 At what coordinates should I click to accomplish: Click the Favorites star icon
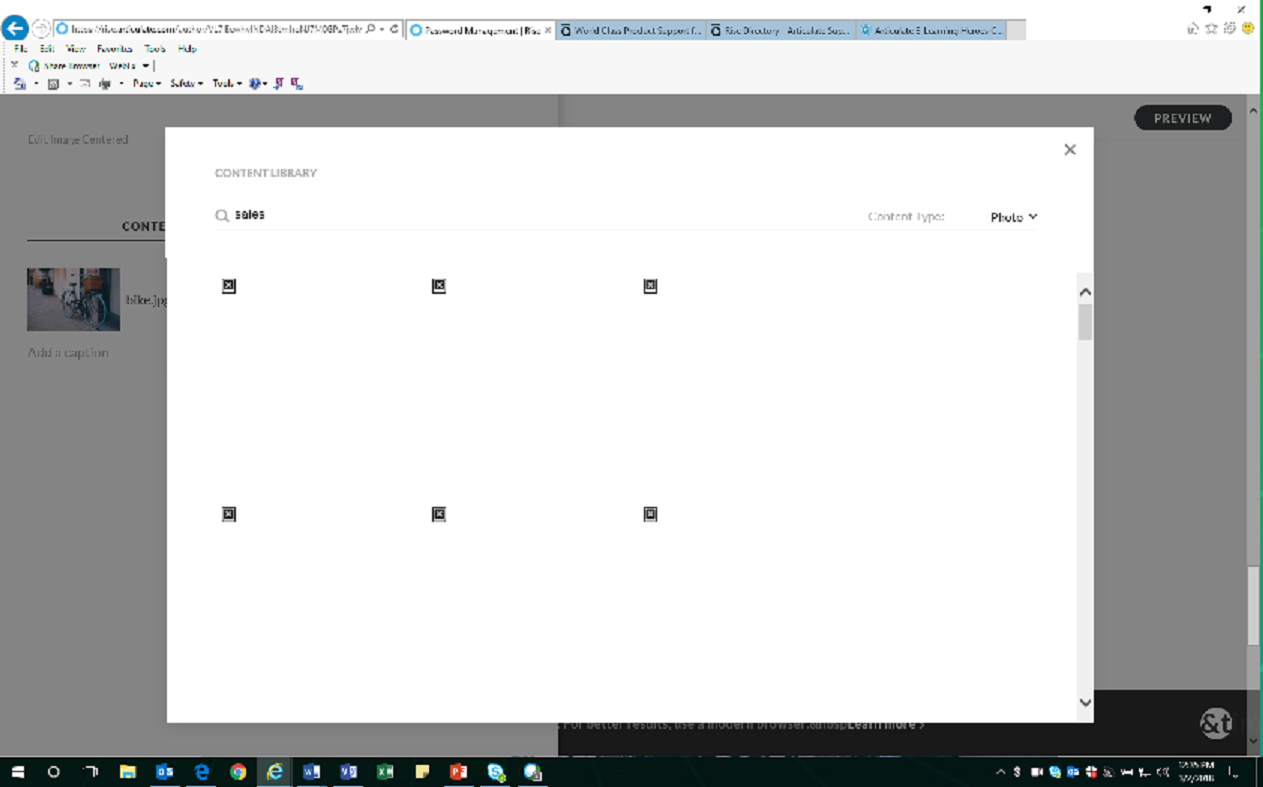click(x=1211, y=28)
